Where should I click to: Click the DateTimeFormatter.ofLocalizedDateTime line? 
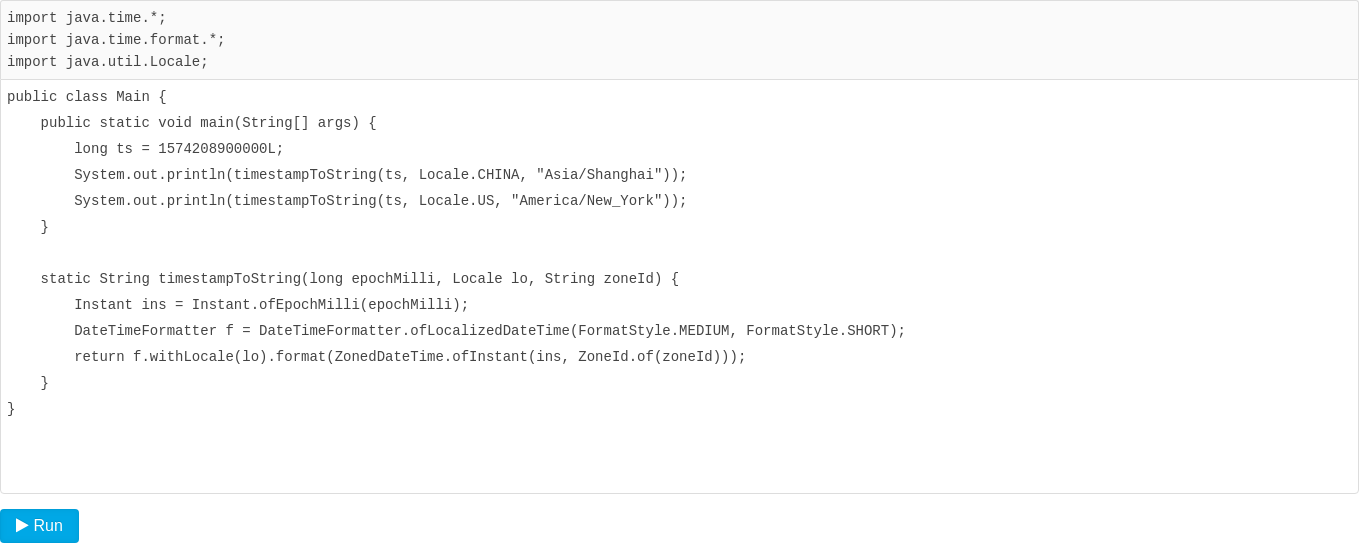(490, 331)
